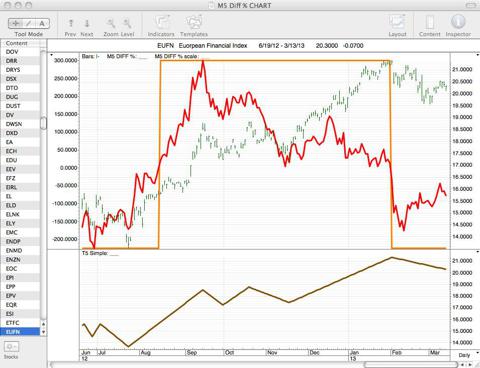Expand top chart pane options triangle

[51, 55]
